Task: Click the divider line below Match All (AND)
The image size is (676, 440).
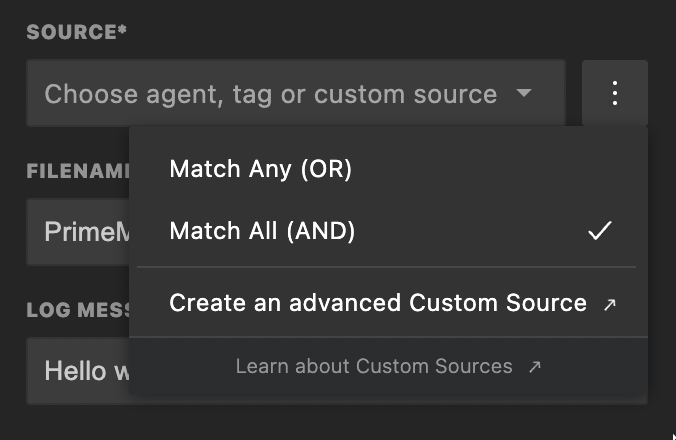Action: click(x=386, y=267)
